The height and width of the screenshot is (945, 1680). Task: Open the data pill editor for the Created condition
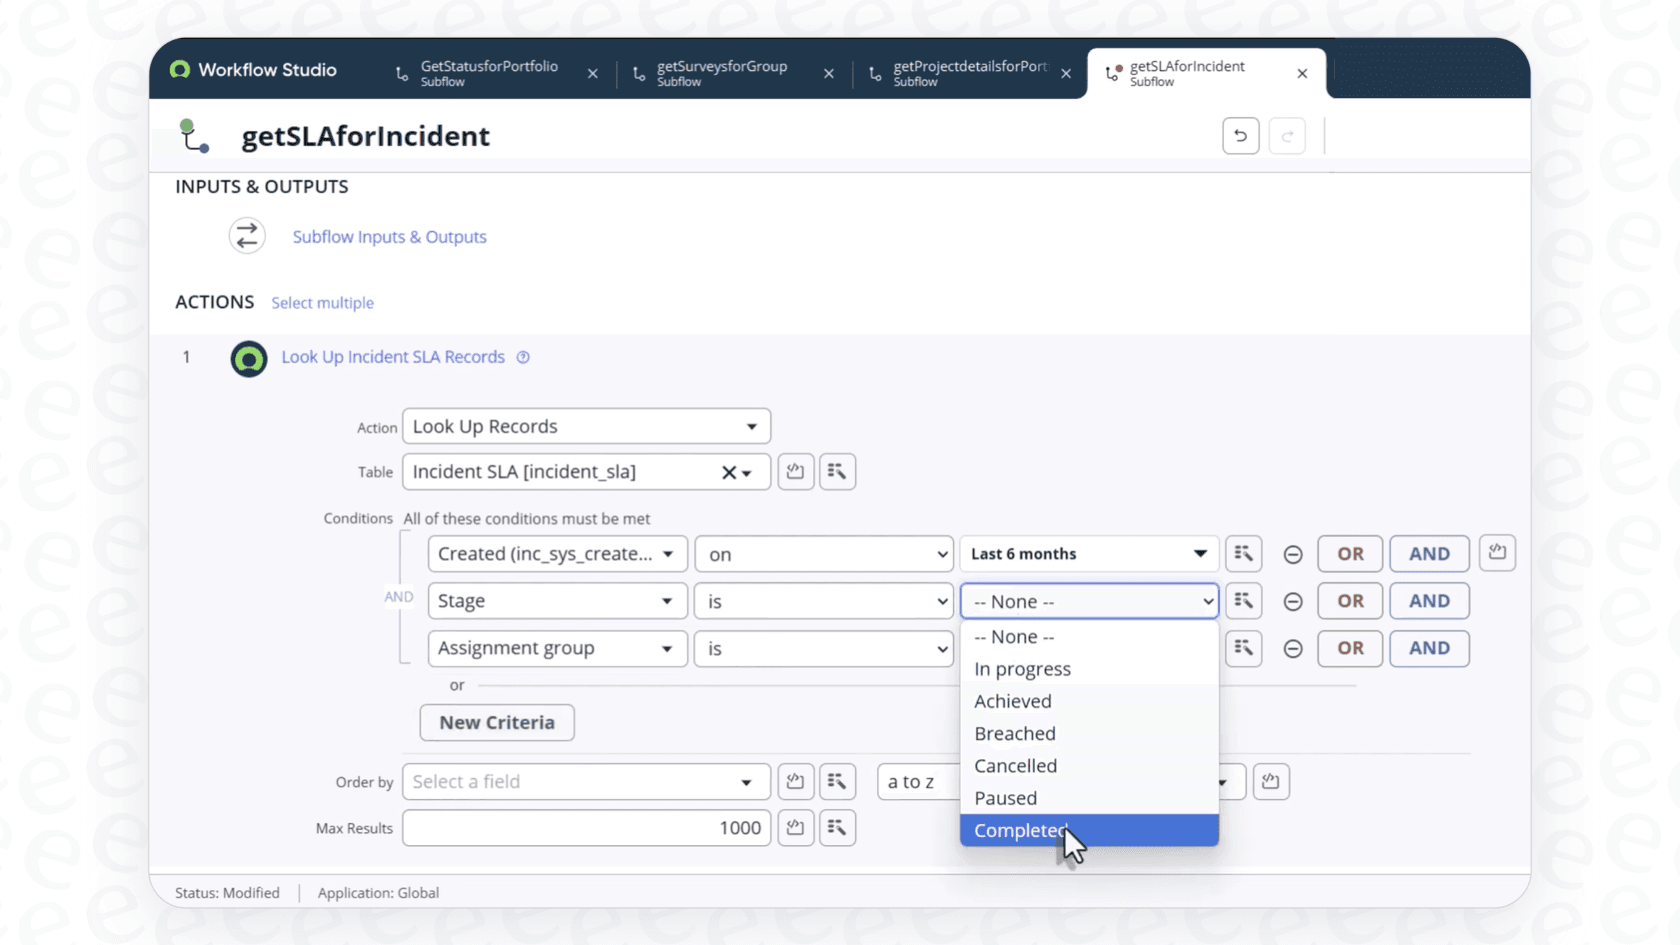[x=1244, y=553]
